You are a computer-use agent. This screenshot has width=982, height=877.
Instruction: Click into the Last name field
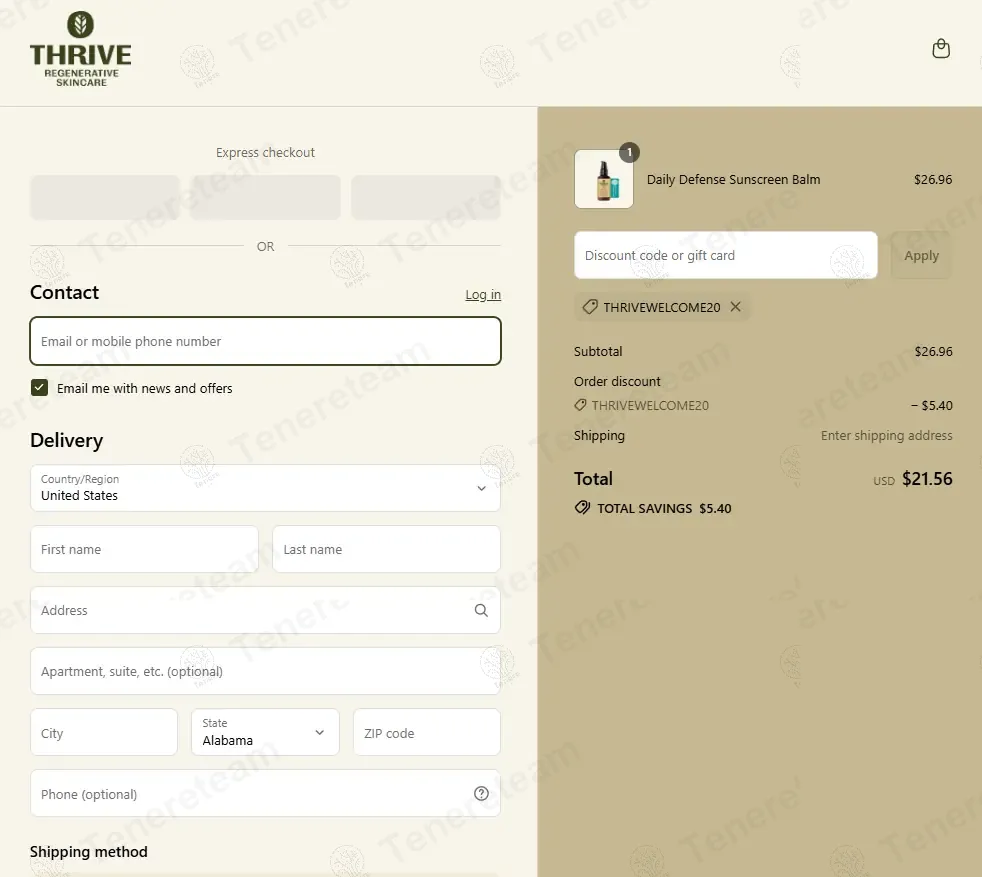click(386, 549)
